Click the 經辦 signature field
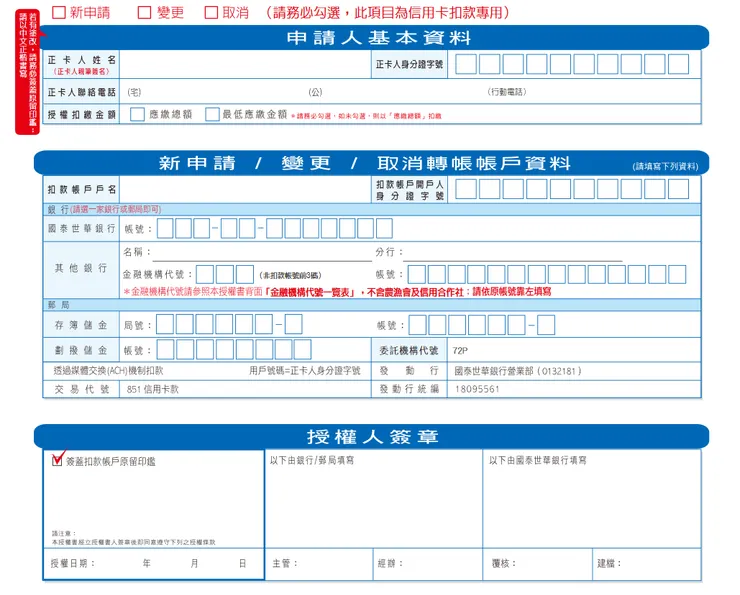The height and width of the screenshot is (595, 740). click(428, 564)
